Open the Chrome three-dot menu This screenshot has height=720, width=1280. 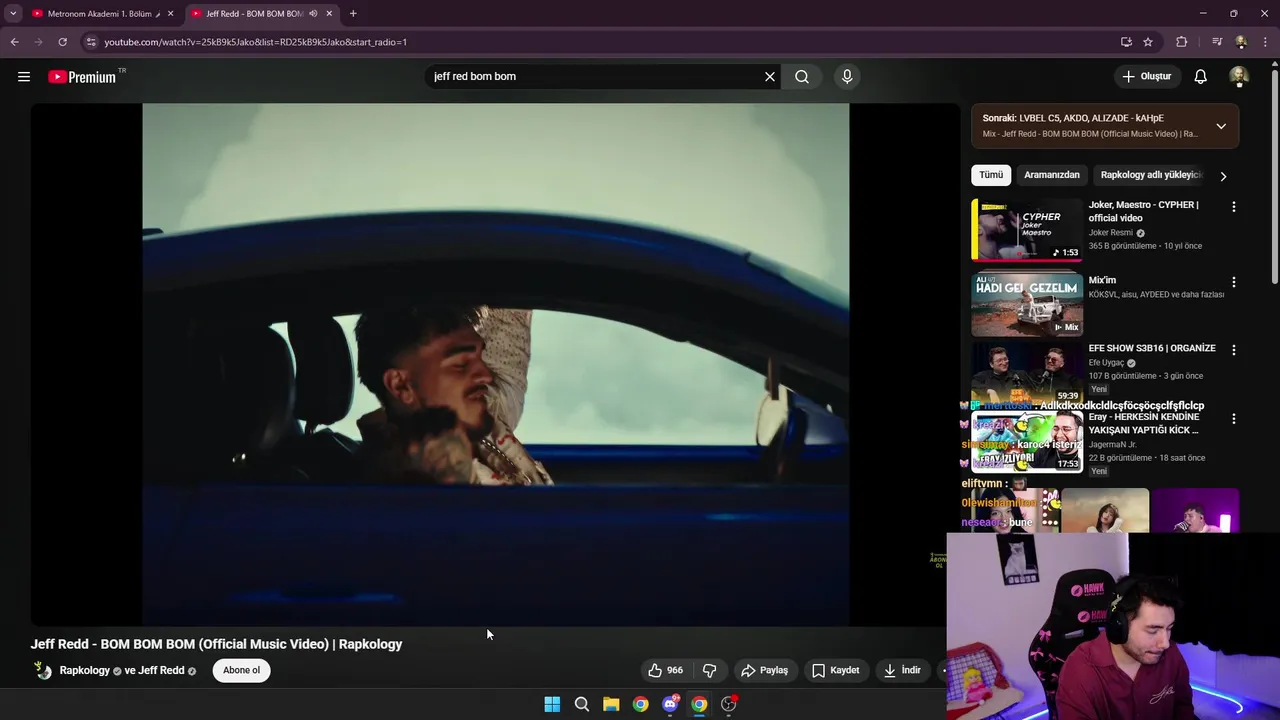point(1266,42)
